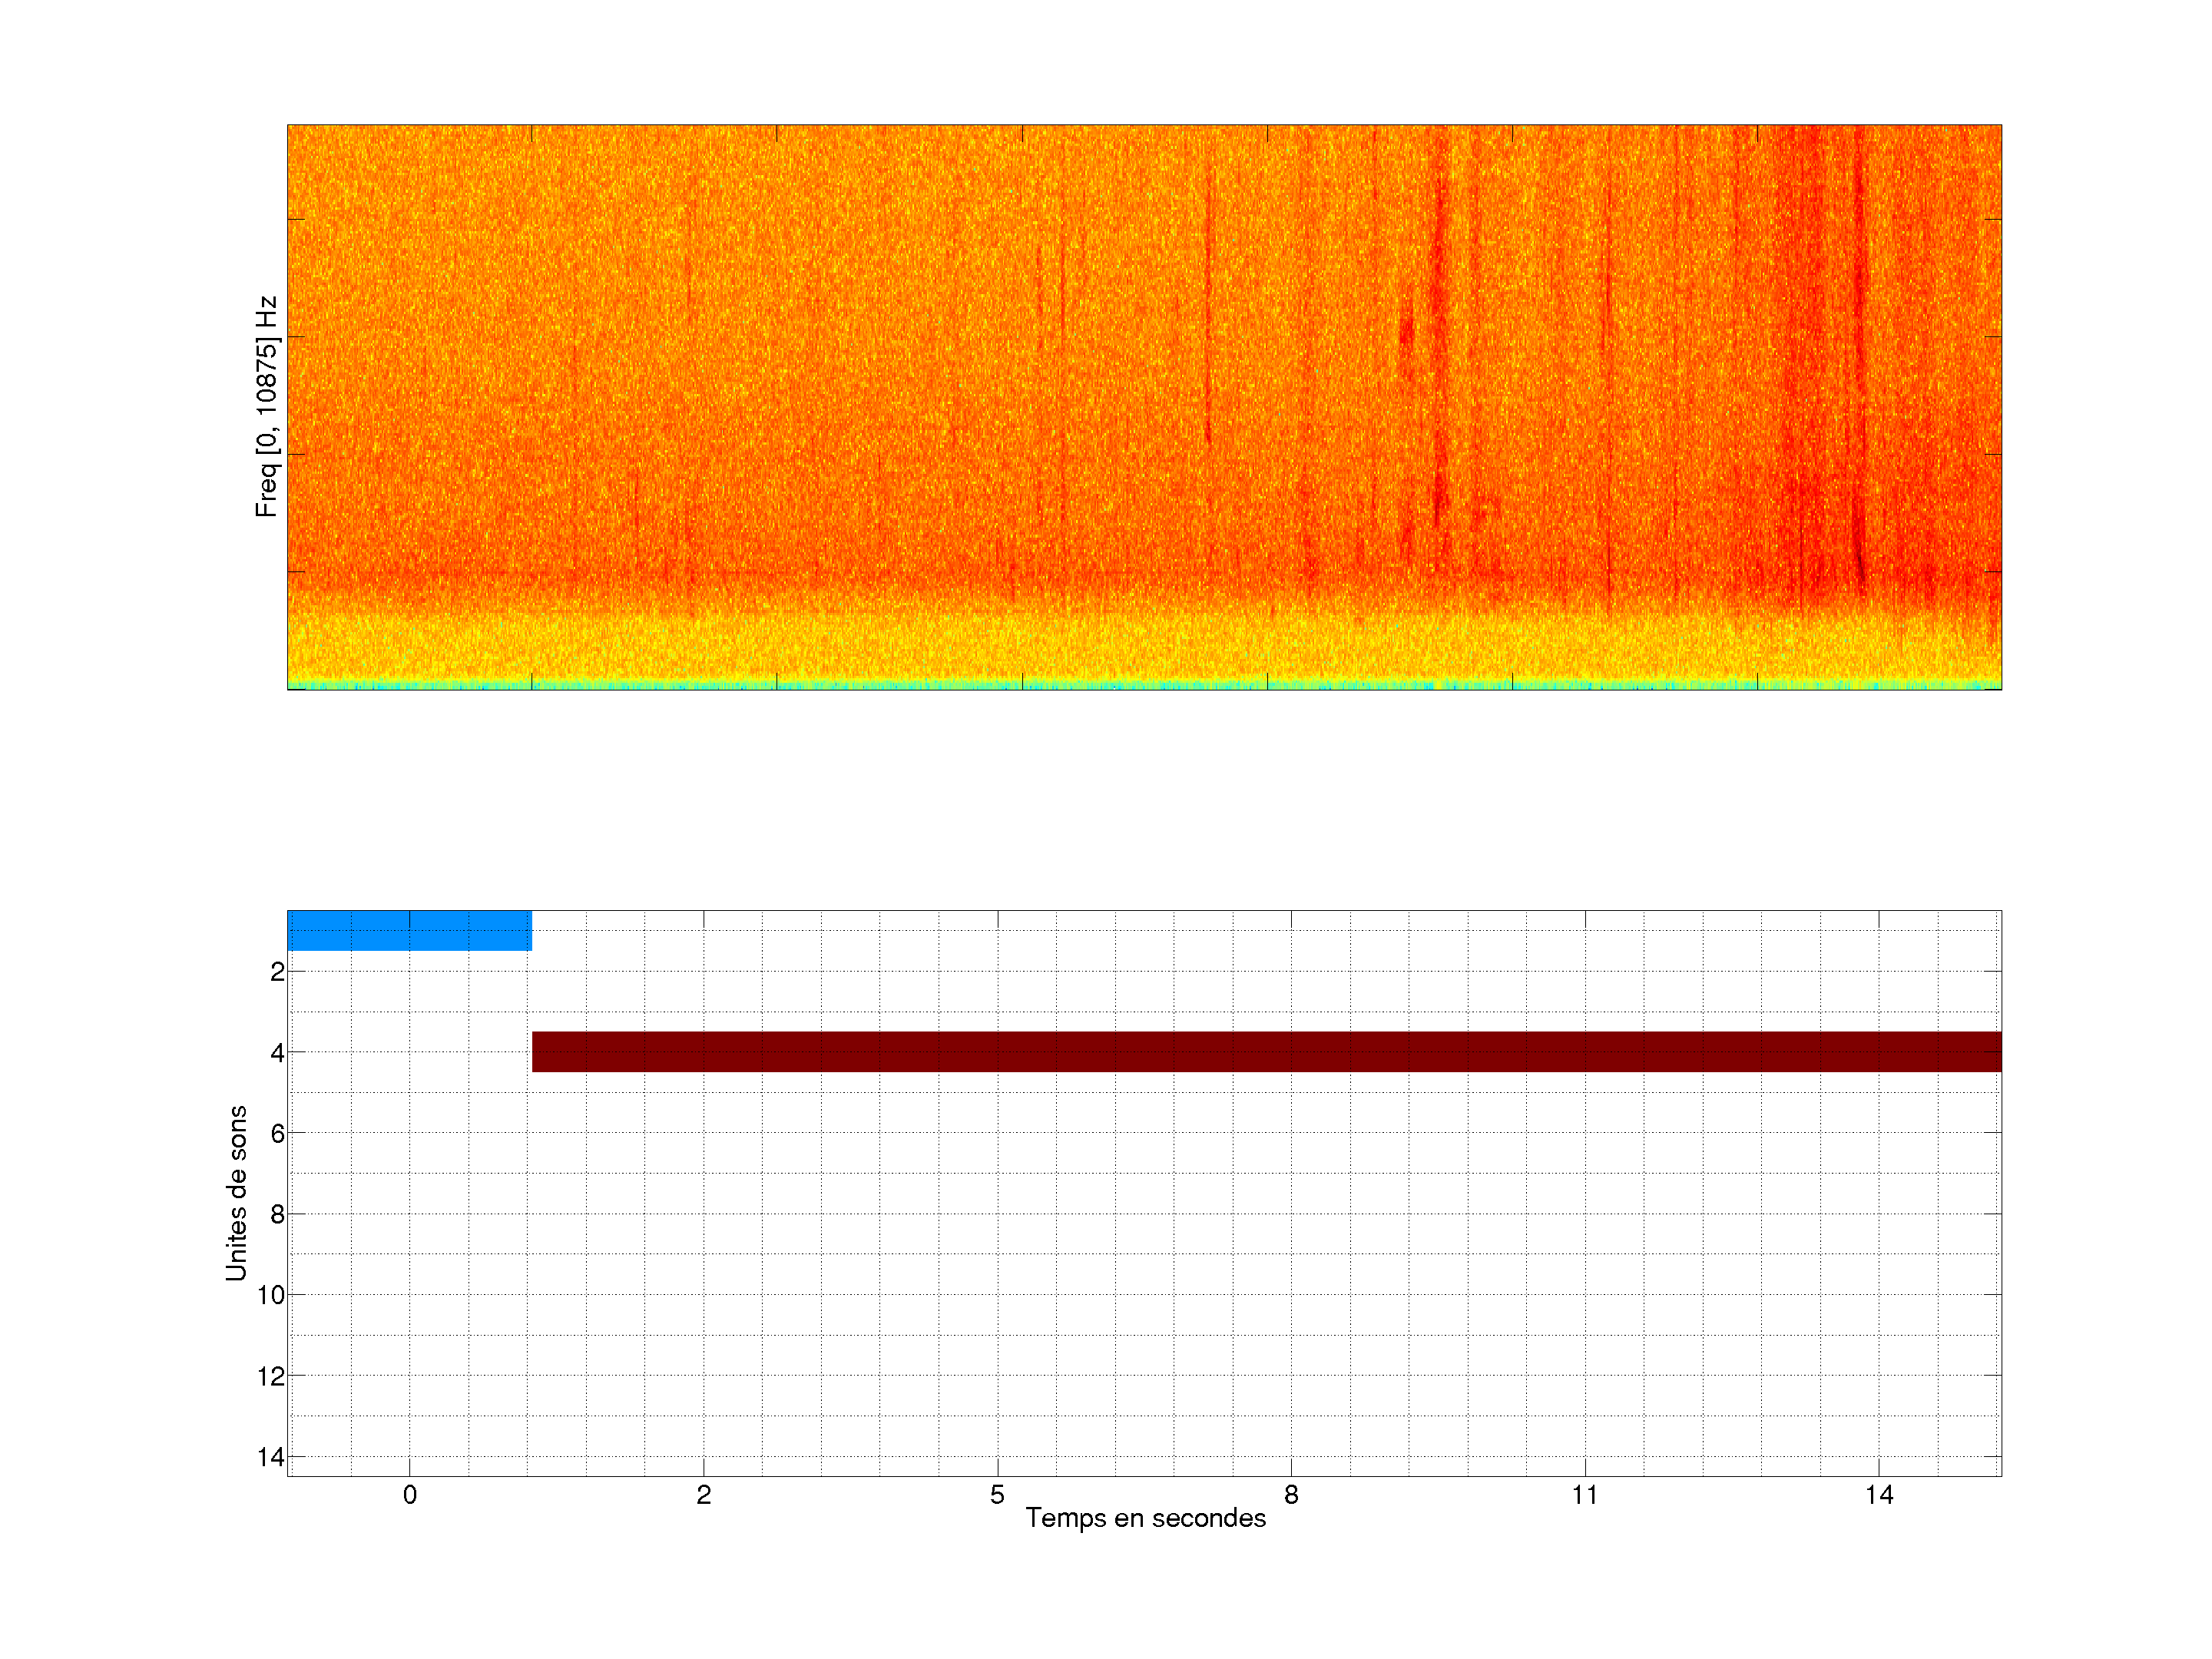Click the dark red sound-unit bar
The width and height of the screenshot is (2212, 1659).
[x=1266, y=1051]
